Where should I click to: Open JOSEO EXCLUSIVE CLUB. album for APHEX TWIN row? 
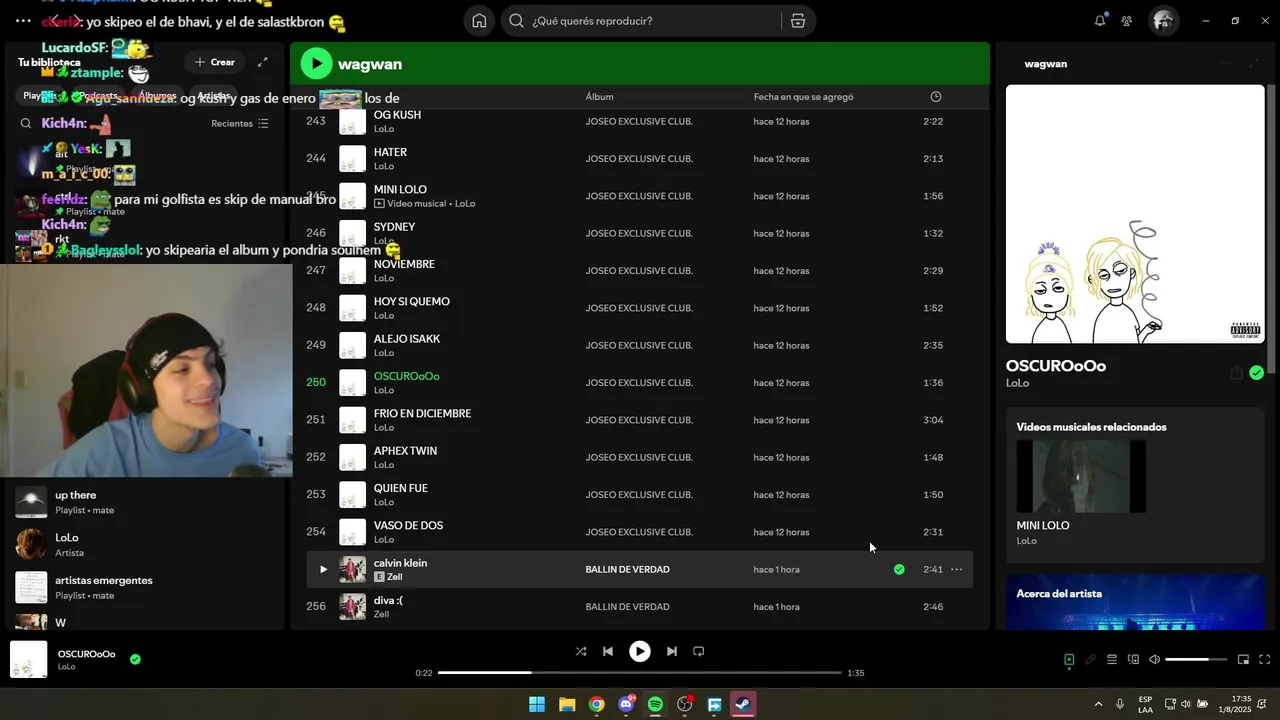point(639,457)
